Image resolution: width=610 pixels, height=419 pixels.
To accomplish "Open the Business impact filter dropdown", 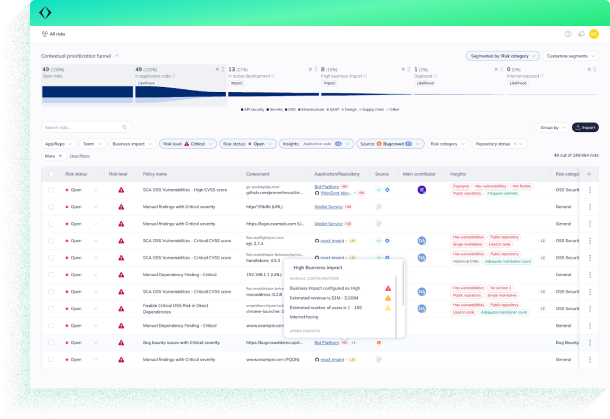I will (132, 144).
